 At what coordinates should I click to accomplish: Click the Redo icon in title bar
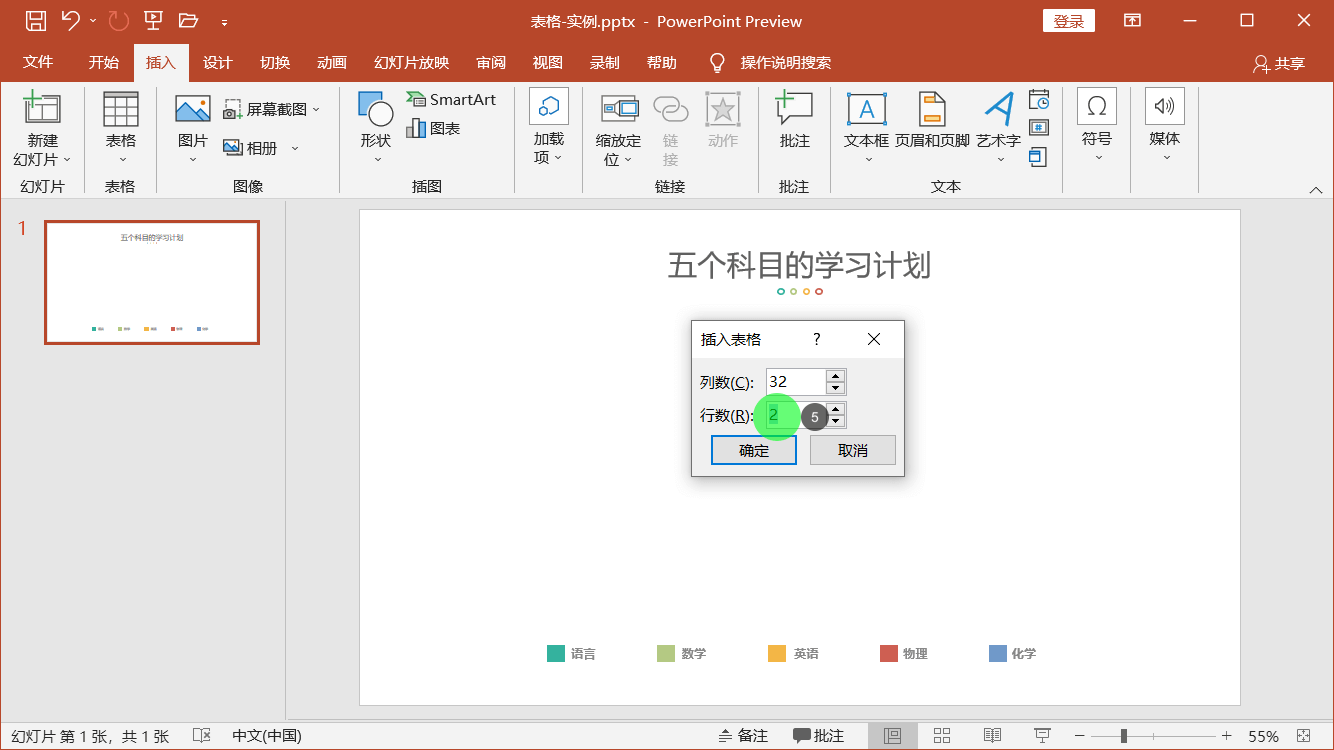(118, 20)
